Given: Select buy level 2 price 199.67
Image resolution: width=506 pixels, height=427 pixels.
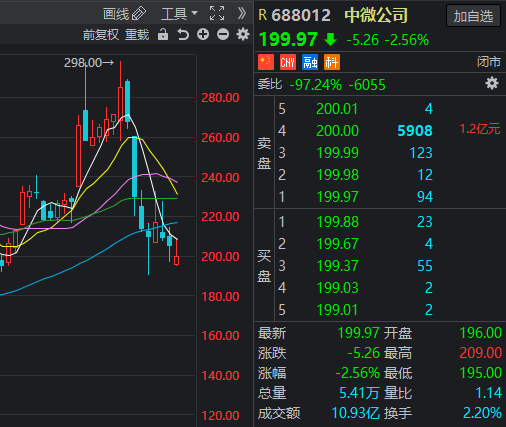Looking at the screenshot, I should pos(337,244).
